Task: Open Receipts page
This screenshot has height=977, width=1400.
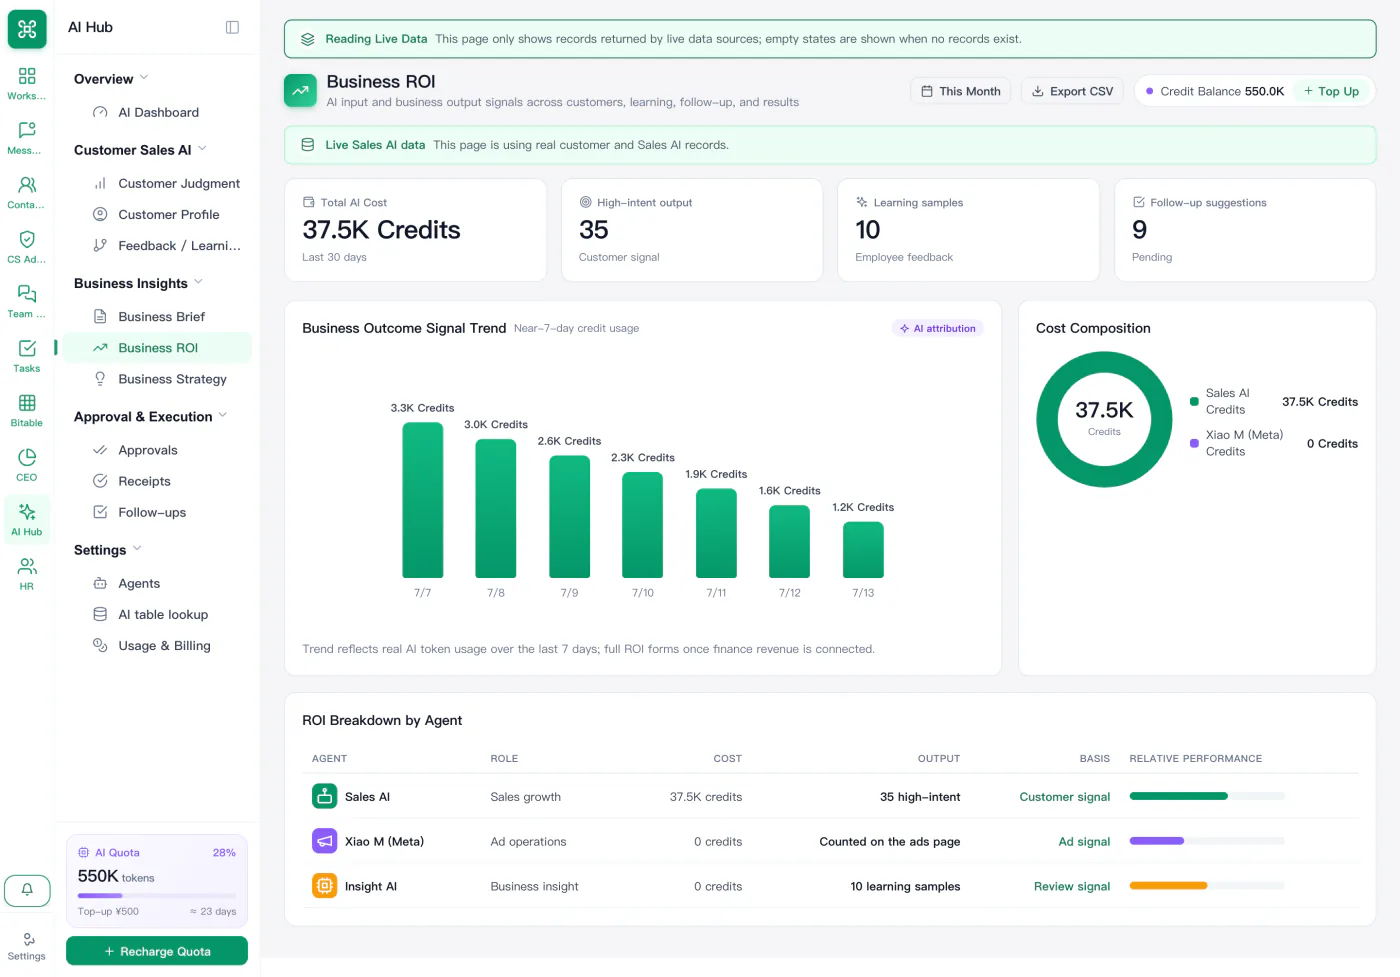Action: pyautogui.click(x=157, y=482)
